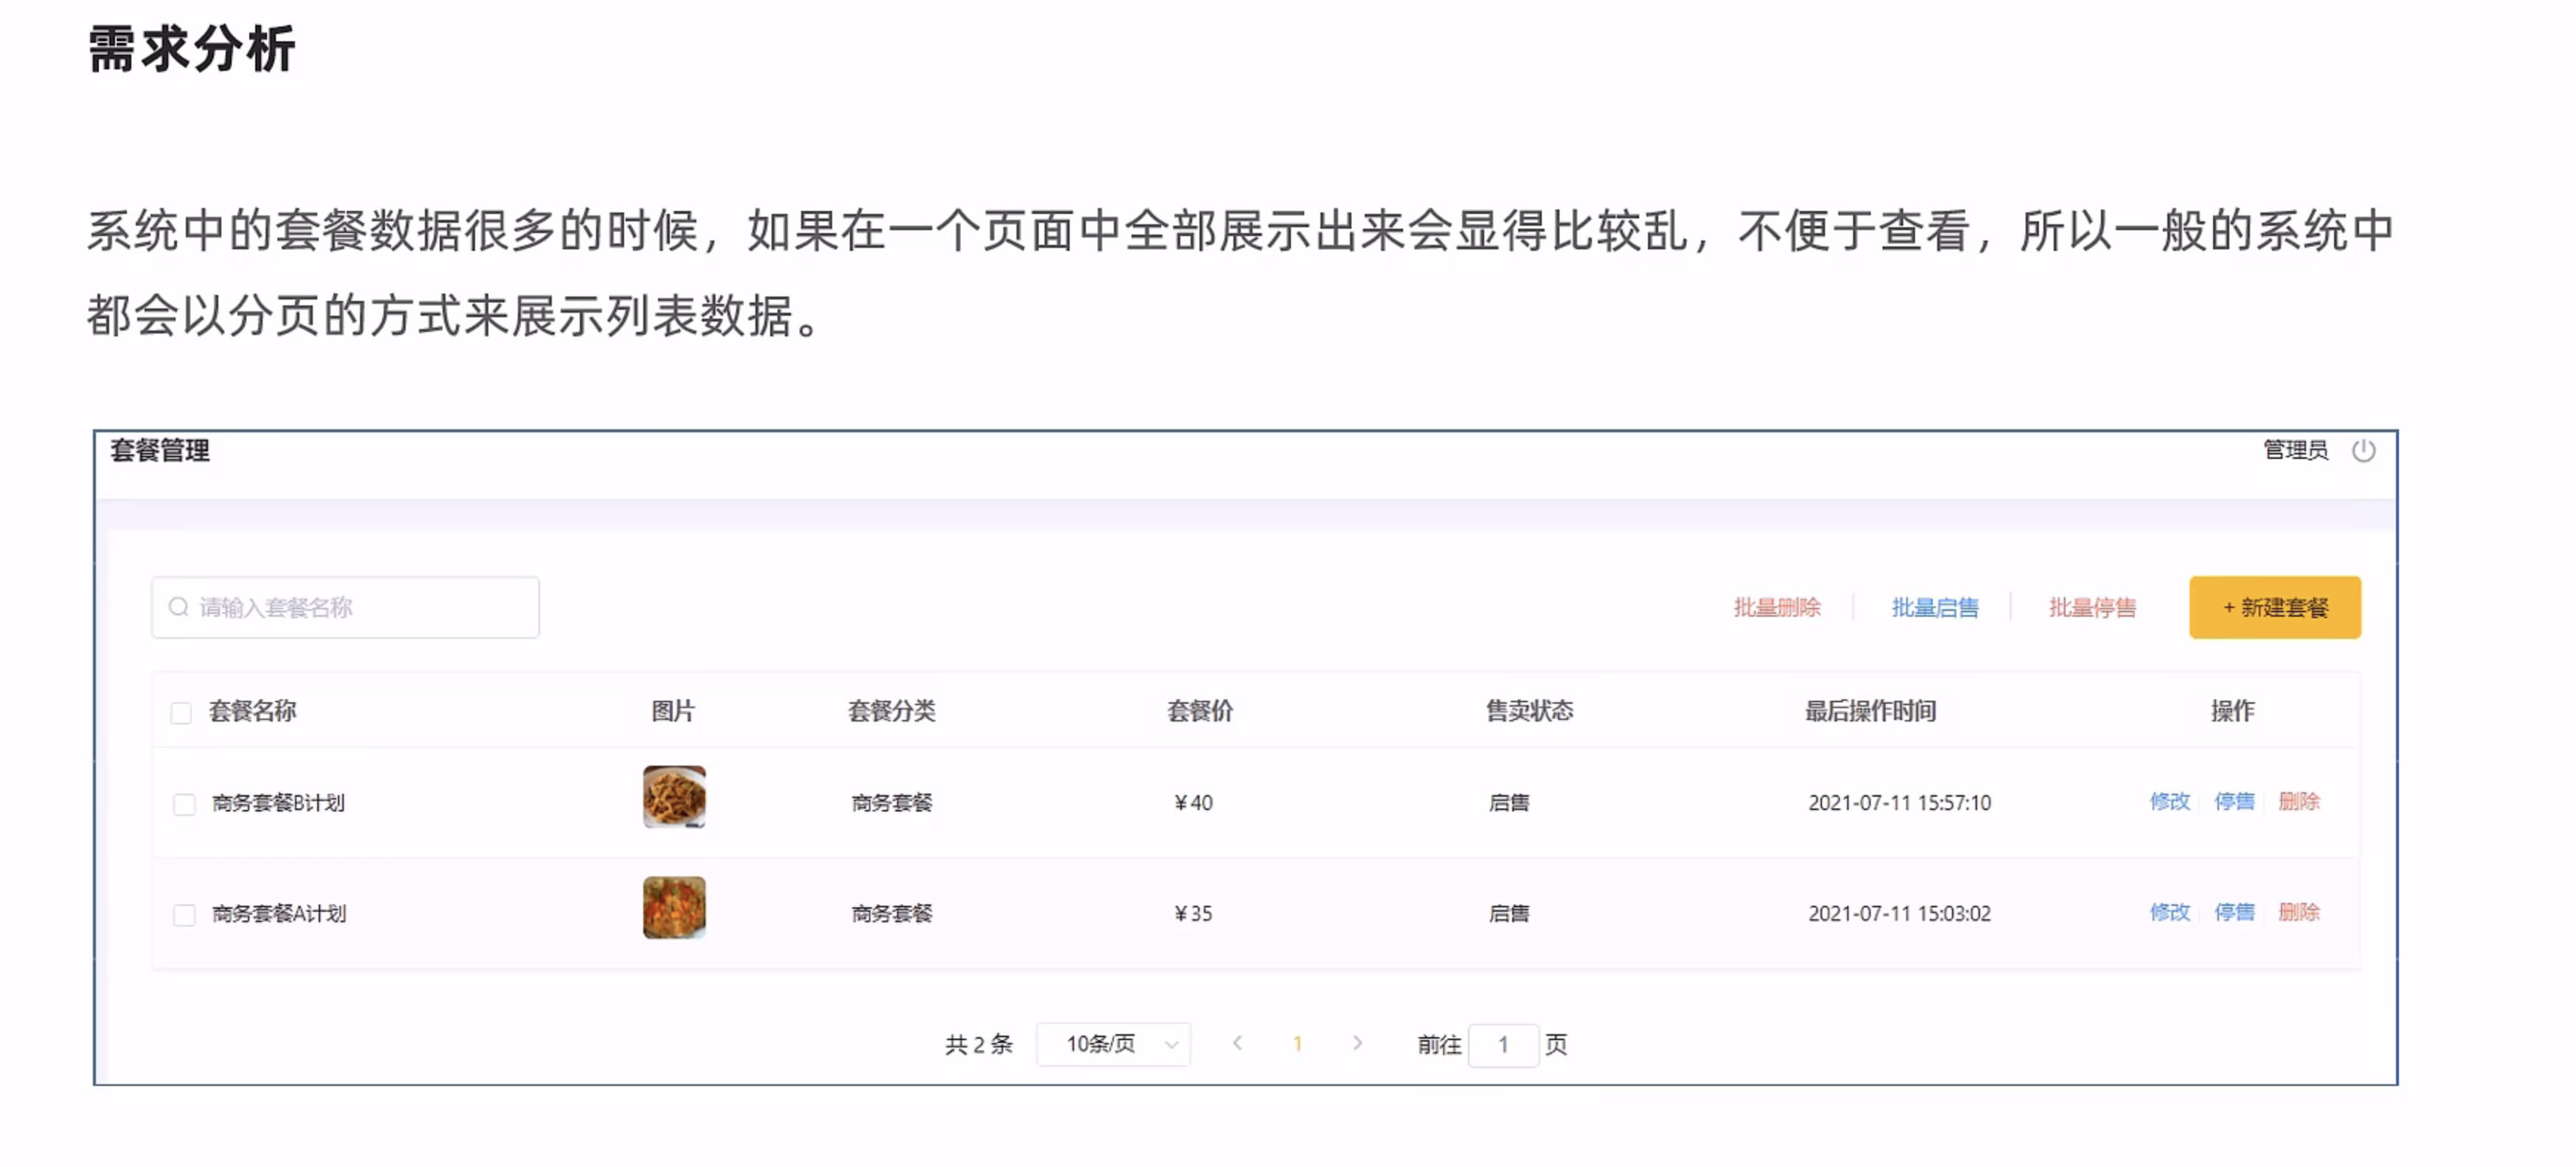Check the 商务套餐B计划 row checkbox
2576x1167 pixels.
184,804
